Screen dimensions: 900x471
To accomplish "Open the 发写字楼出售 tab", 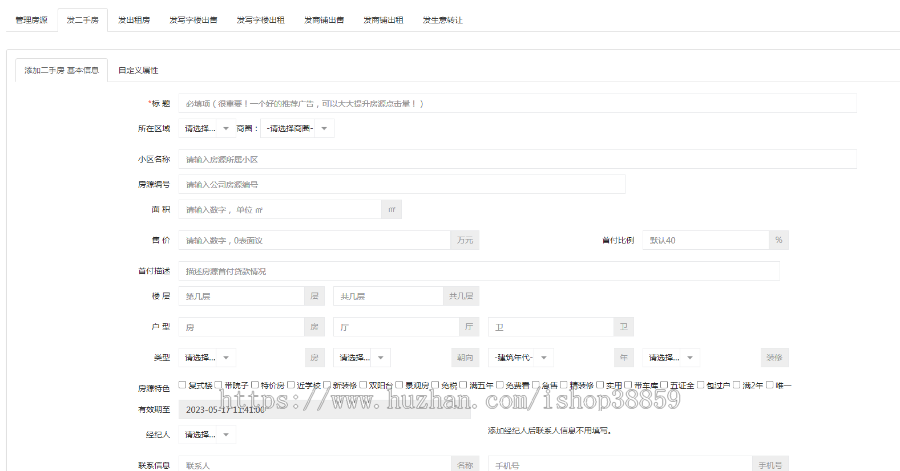I will pyautogui.click(x=193, y=20).
